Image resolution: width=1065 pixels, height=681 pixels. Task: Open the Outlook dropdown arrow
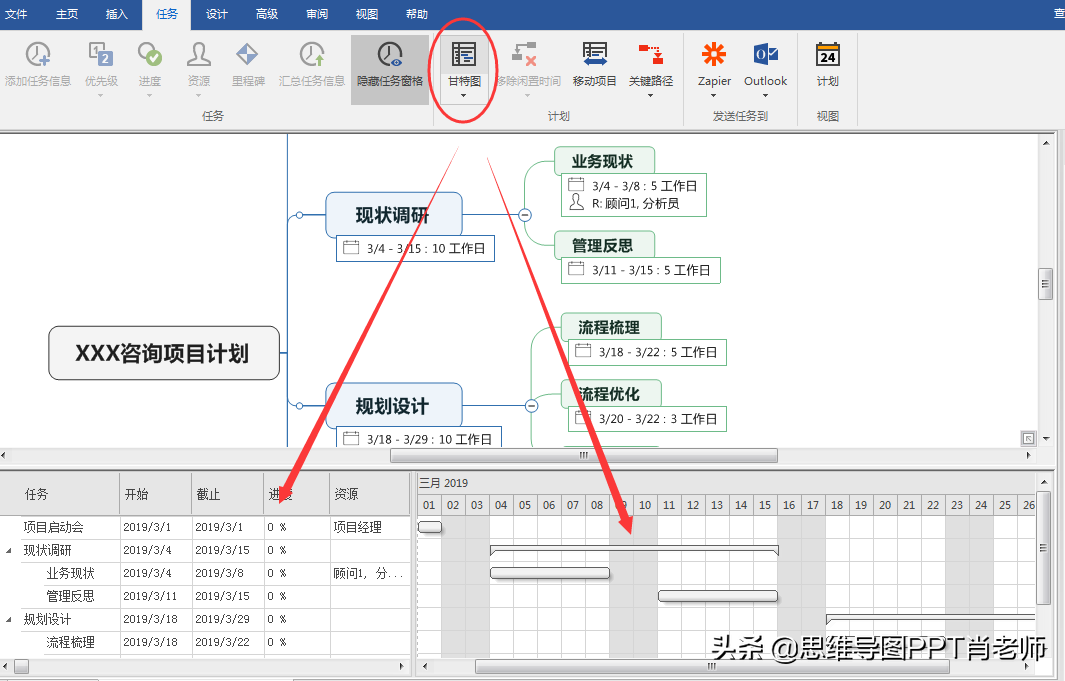click(x=765, y=96)
